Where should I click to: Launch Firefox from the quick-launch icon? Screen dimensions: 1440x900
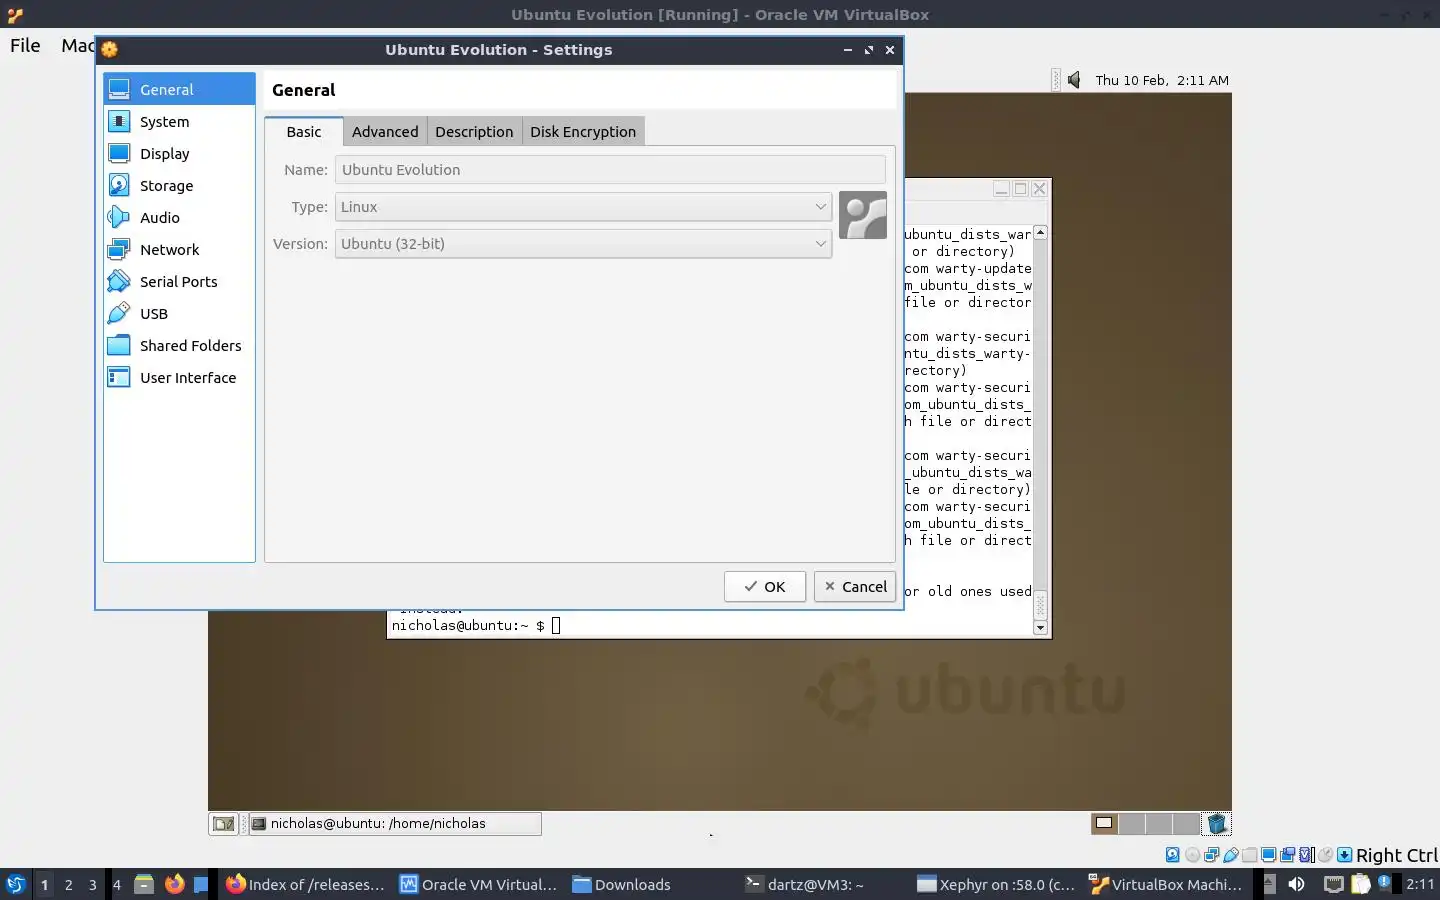(x=175, y=884)
